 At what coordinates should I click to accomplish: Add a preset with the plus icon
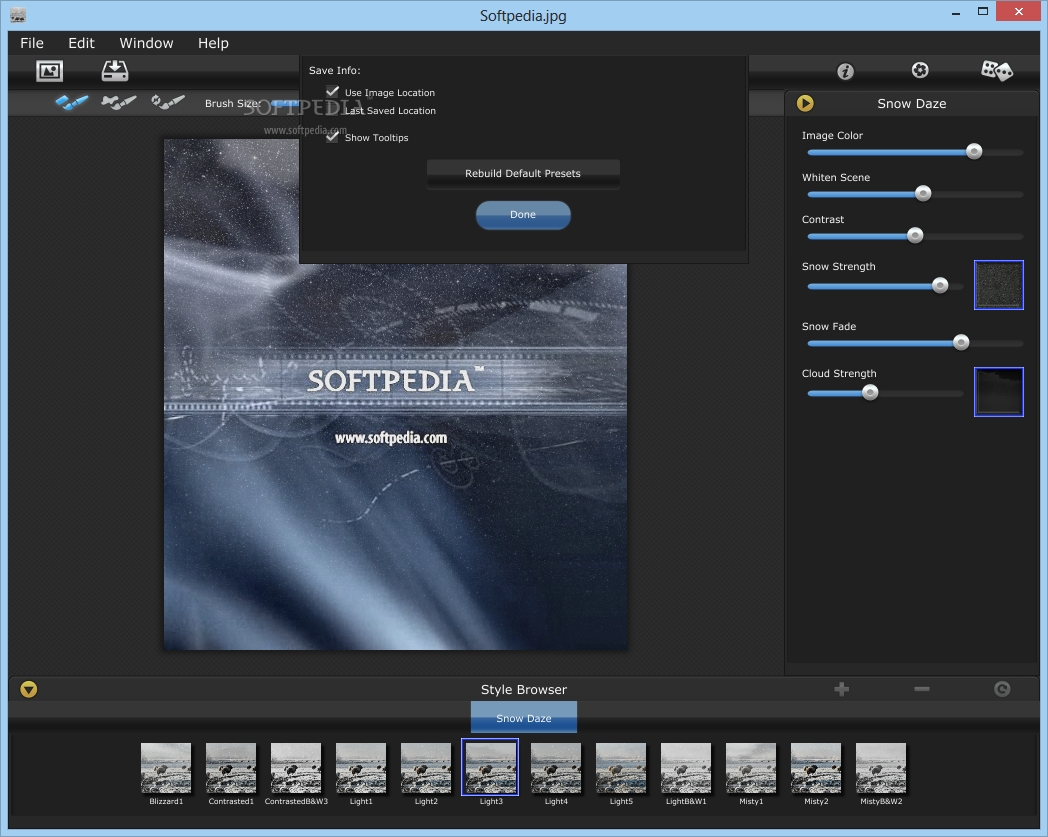[841, 689]
